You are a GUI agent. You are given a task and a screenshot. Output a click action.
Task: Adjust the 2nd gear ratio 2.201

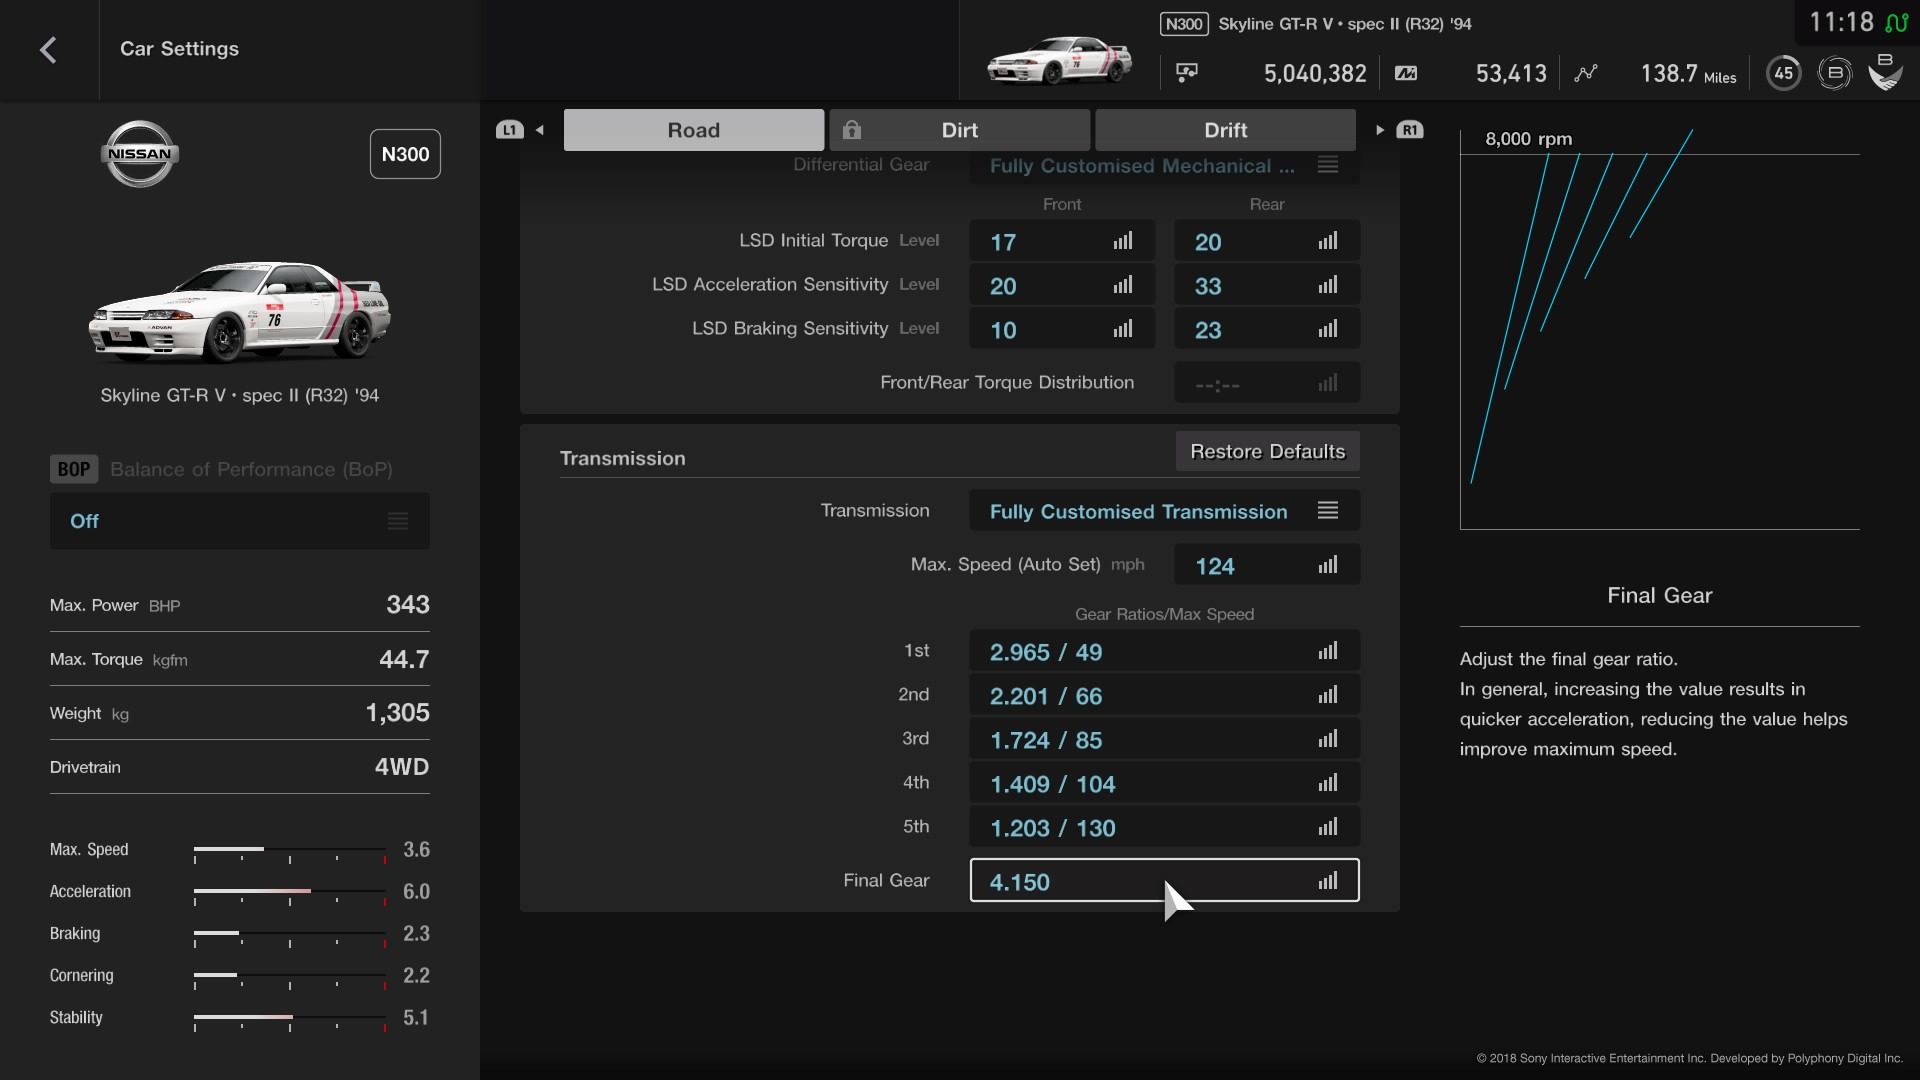[x=1164, y=695]
